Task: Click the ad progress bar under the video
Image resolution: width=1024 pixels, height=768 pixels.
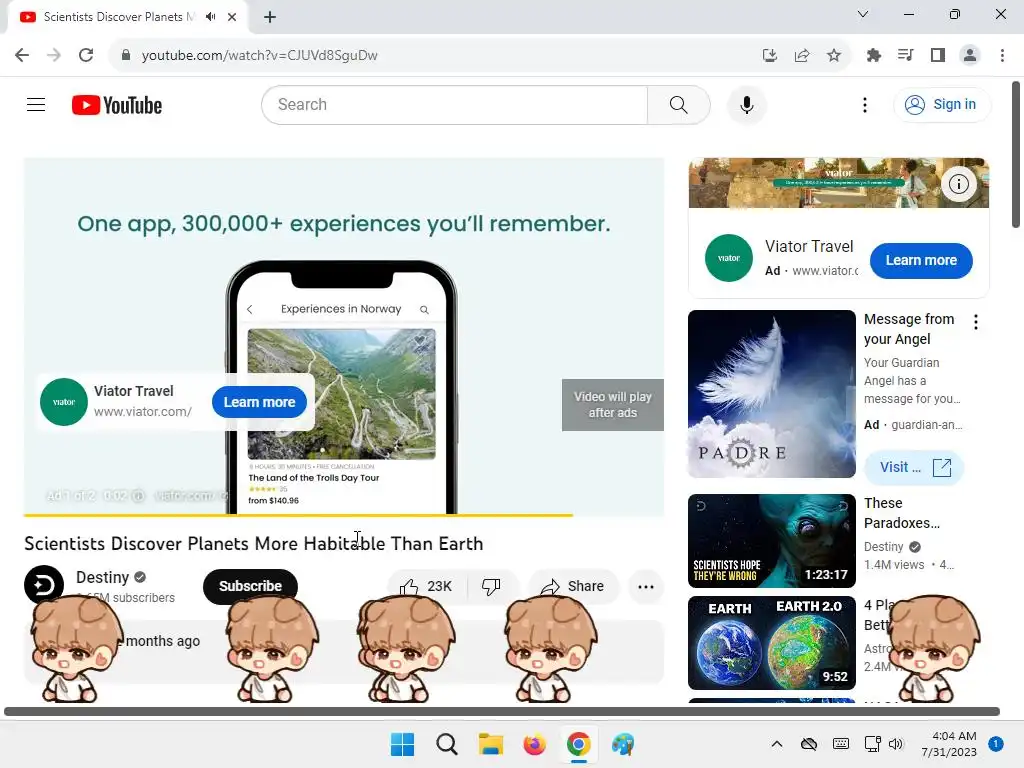Action: [344, 515]
